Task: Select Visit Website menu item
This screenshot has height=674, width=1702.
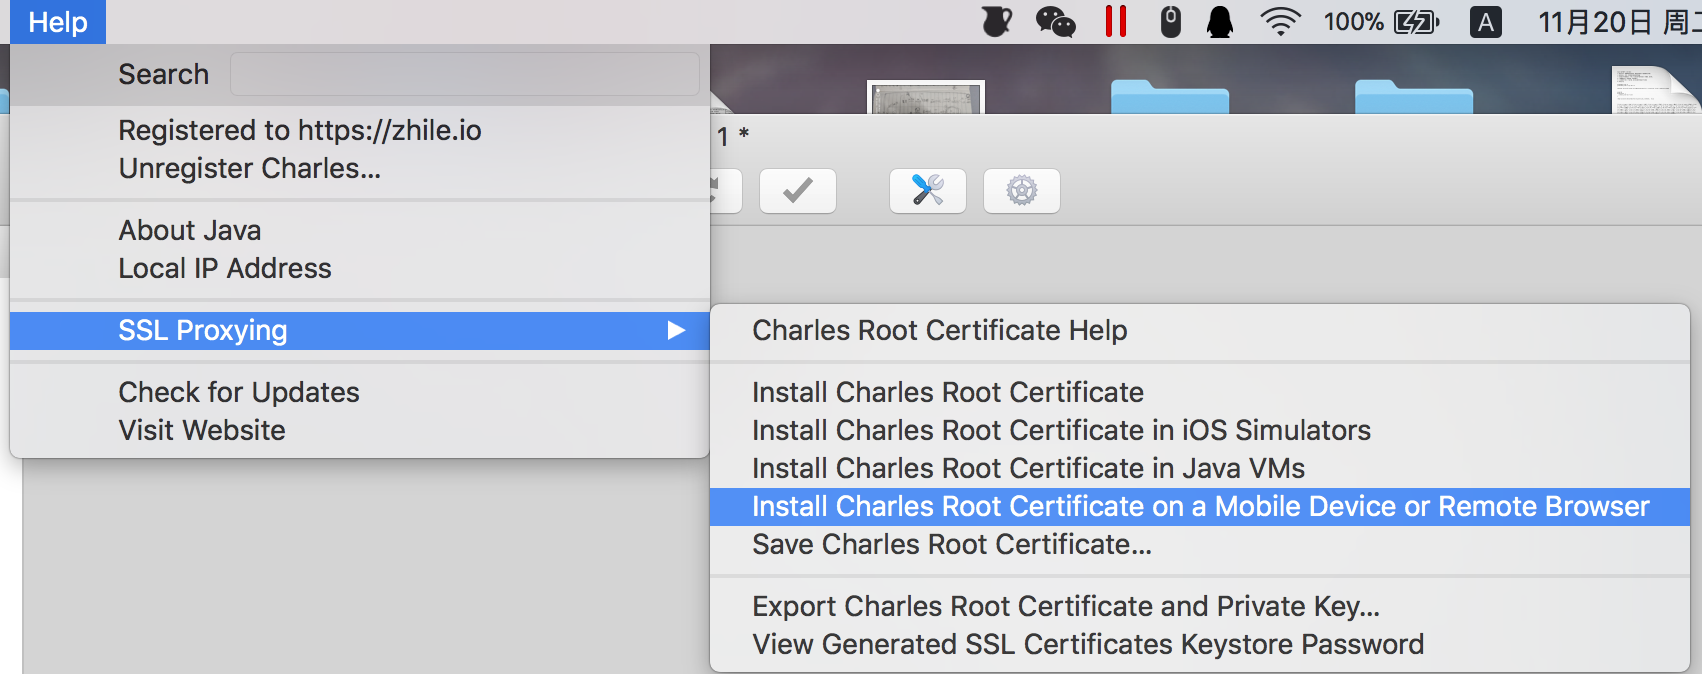Action: click(x=360, y=430)
